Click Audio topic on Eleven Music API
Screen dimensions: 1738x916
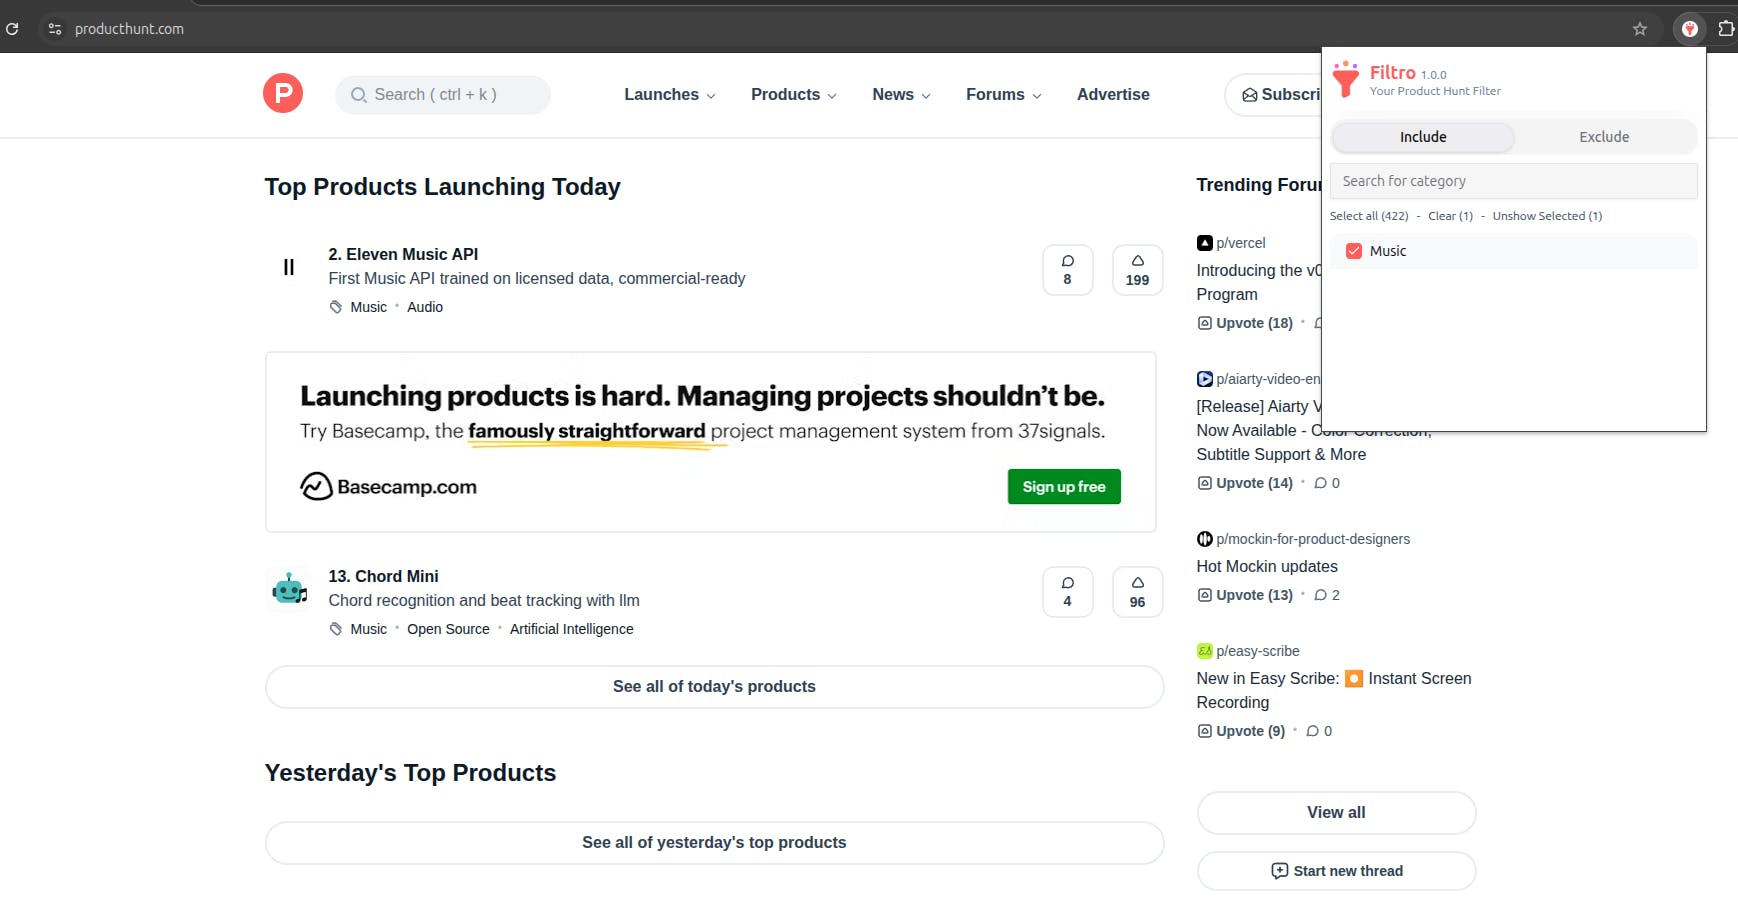point(425,307)
